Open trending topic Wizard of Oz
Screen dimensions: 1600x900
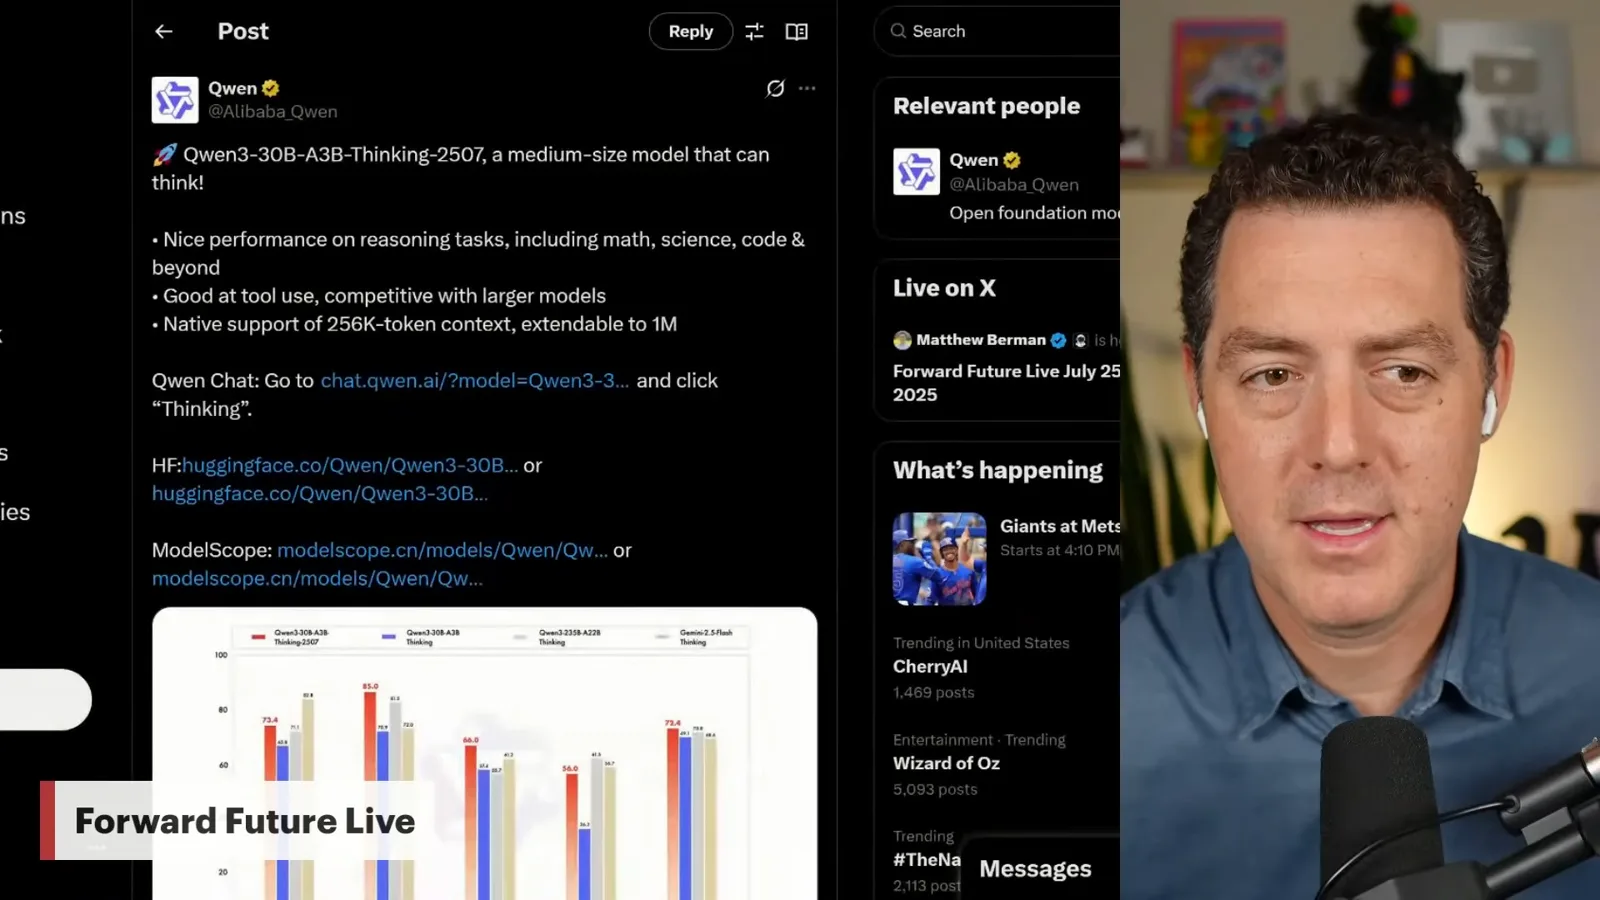[946, 764]
